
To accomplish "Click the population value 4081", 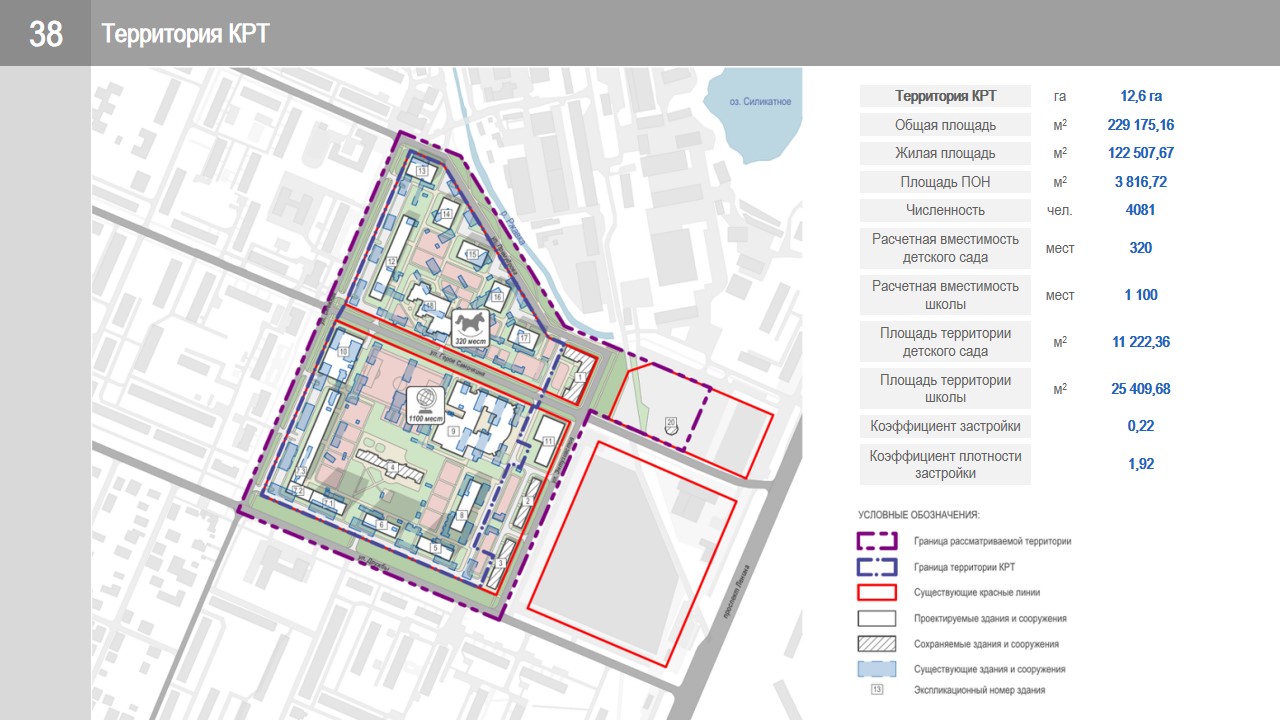I will [x=1141, y=210].
